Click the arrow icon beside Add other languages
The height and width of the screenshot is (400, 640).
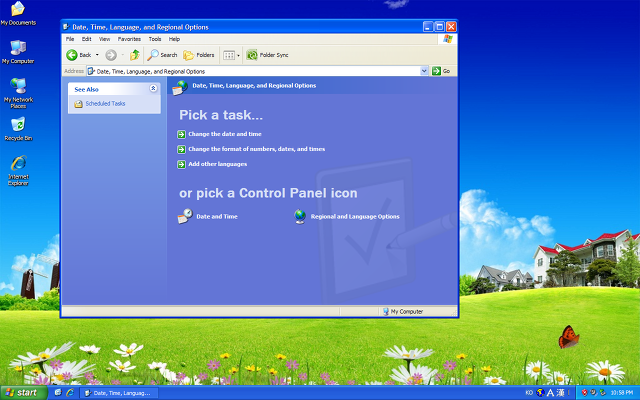point(182,164)
